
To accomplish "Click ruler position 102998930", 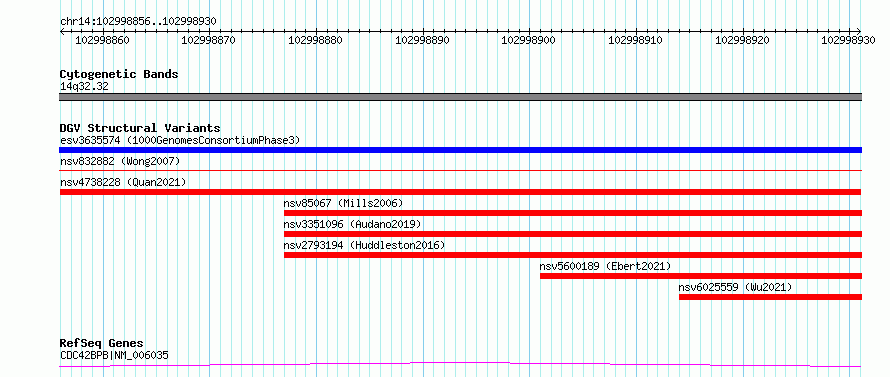I will (849, 40).
